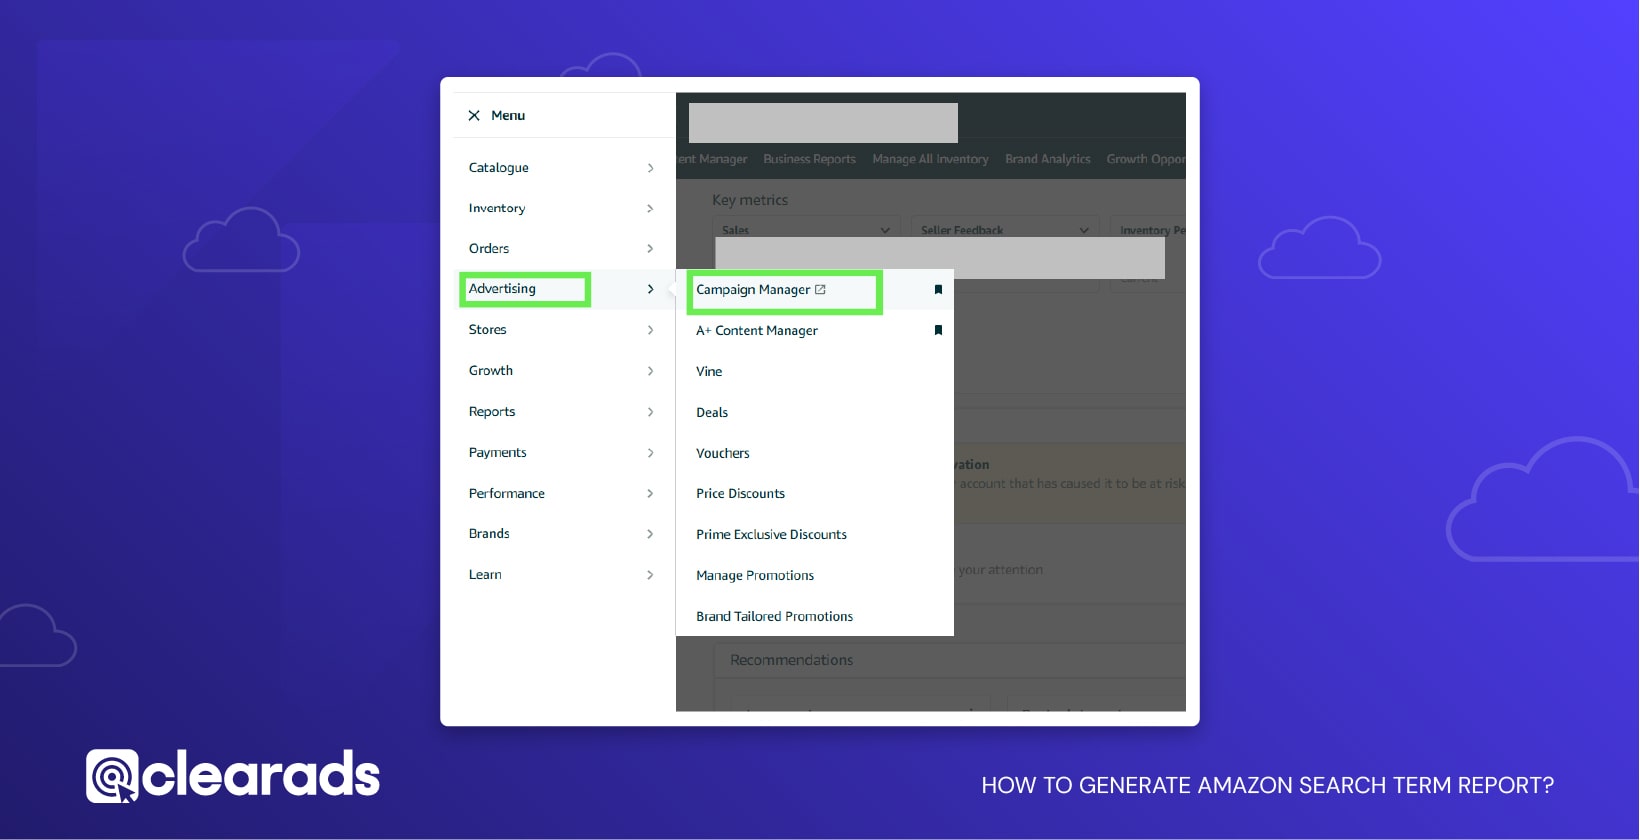This screenshot has height=840, width=1640.
Task: Go to Manage All Inventory in the top bar
Action: point(930,159)
